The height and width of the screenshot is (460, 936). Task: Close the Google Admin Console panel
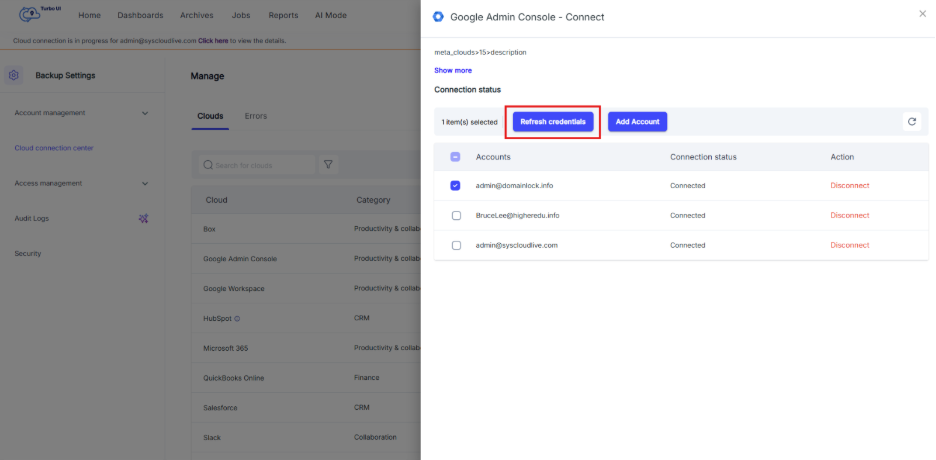pos(922,14)
